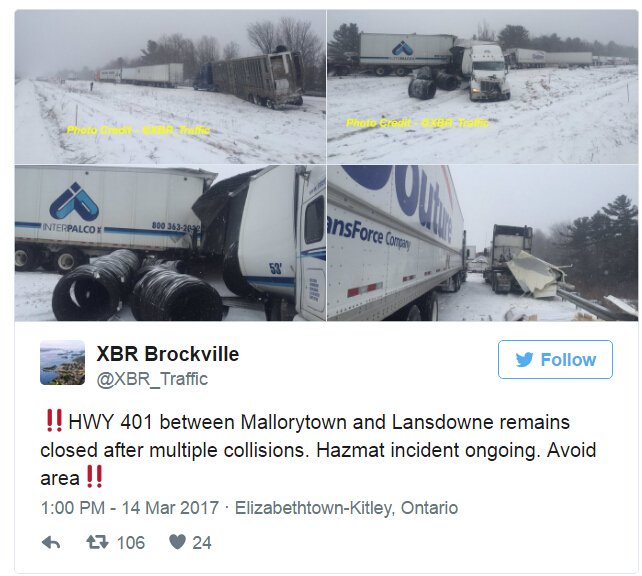The width and height of the screenshot is (642, 576).
Task: Click the retweet arrows icon
Action: (97, 542)
